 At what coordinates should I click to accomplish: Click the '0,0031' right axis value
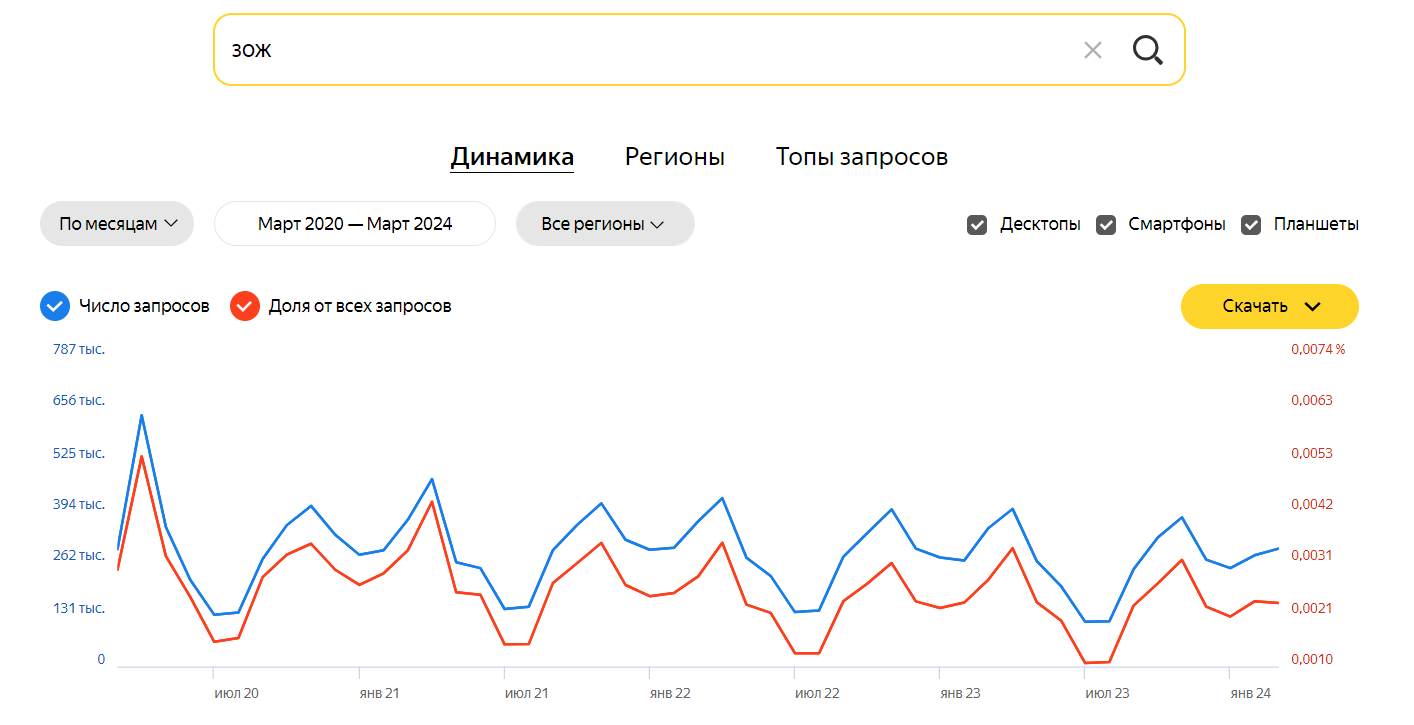tap(1312, 555)
